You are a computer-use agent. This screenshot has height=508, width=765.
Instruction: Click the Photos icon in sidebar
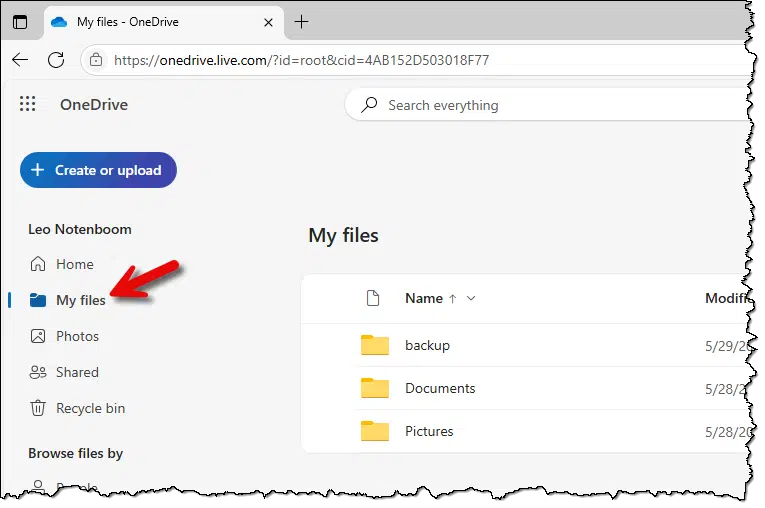[38, 336]
